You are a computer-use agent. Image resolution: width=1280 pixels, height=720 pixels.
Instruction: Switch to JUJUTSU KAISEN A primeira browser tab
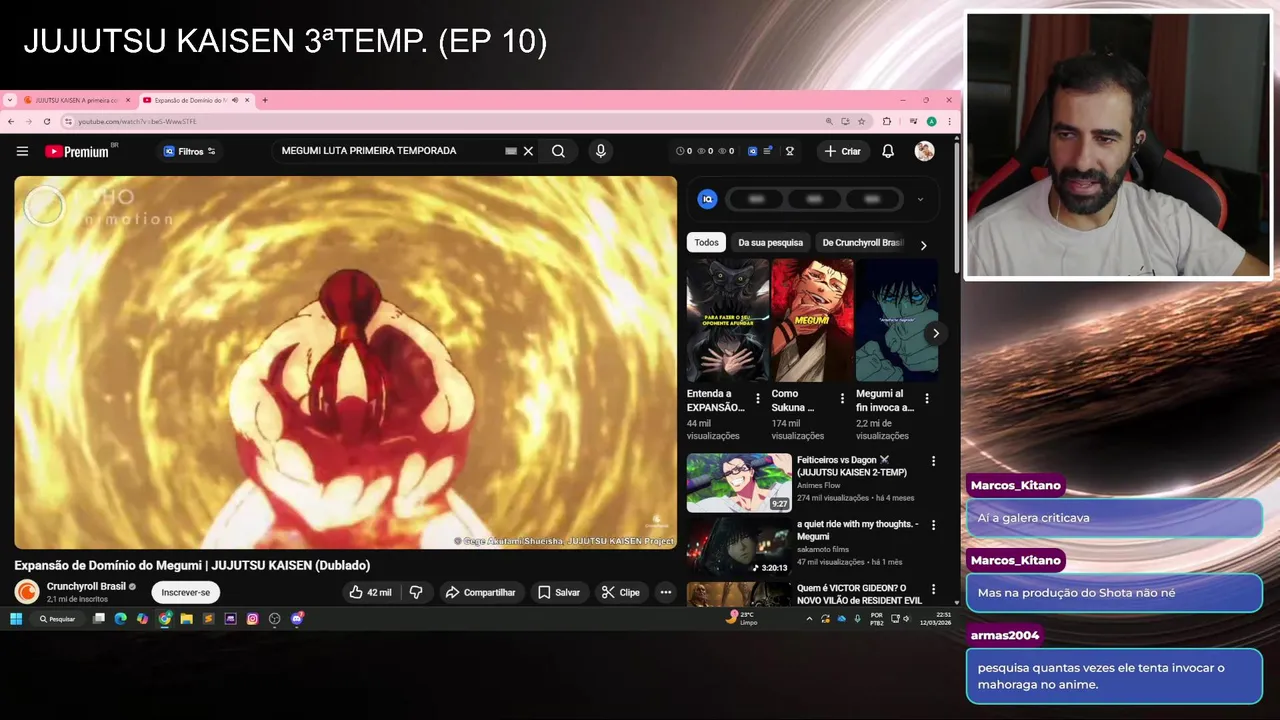tap(76, 100)
